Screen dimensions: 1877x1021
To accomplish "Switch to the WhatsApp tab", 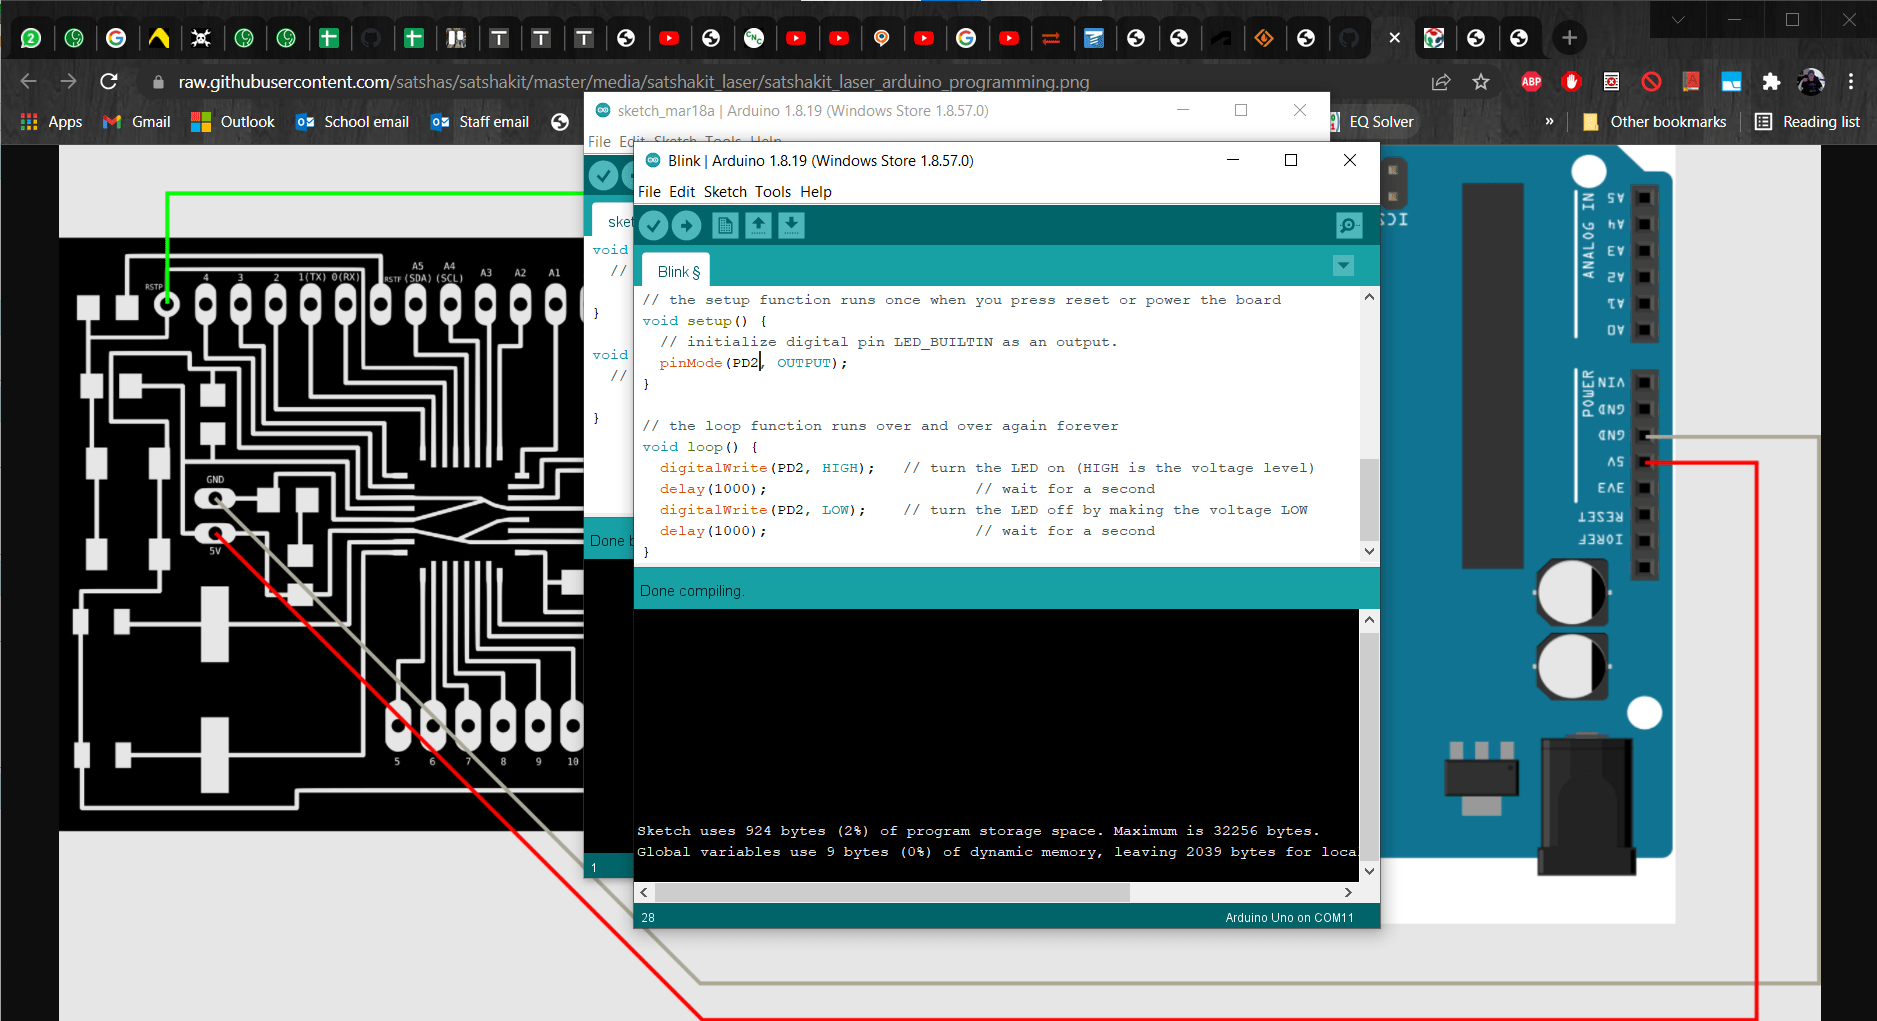I will 31,38.
